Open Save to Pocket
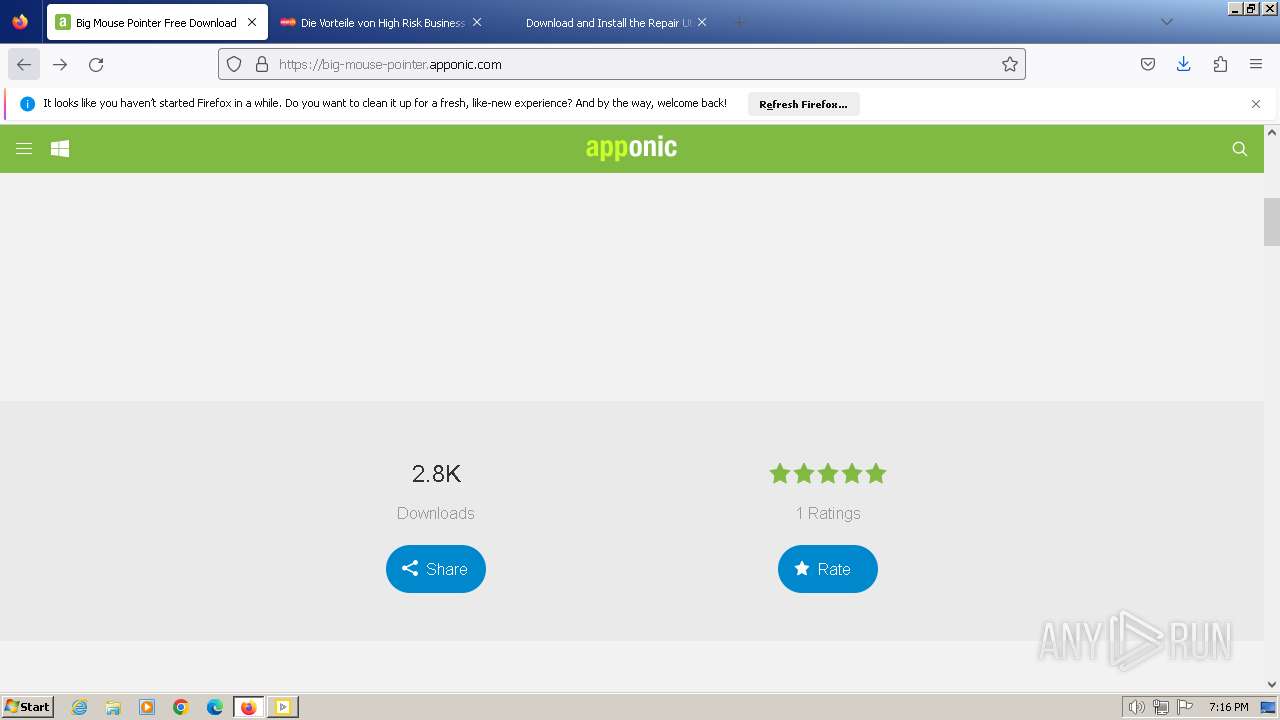Viewport: 1280px width, 720px height. coord(1148,64)
